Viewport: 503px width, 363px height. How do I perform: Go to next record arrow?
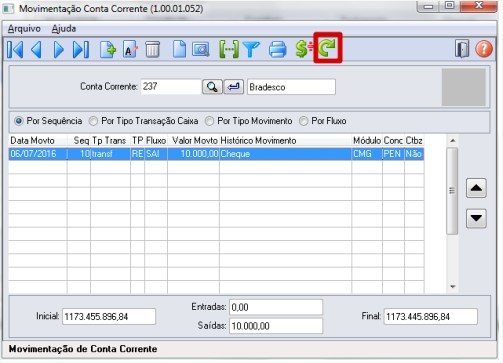59,50
